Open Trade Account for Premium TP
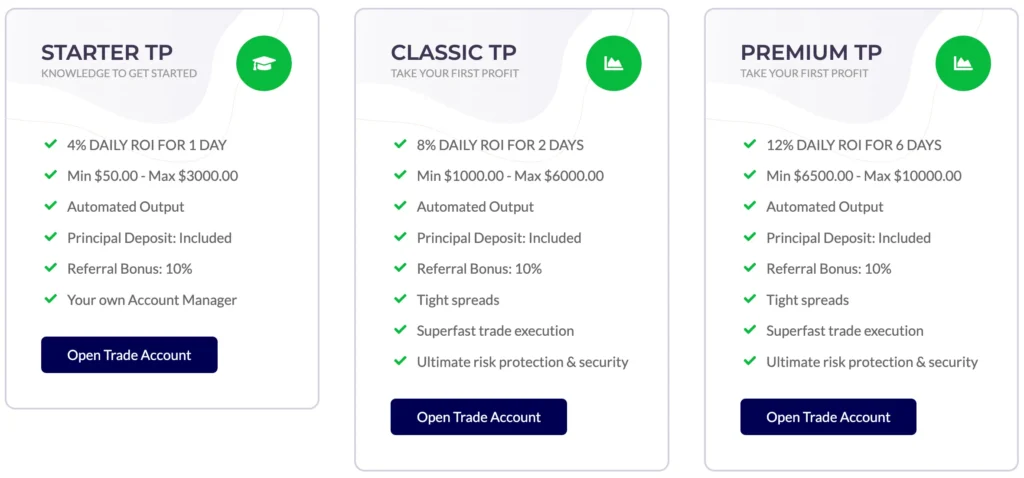The height and width of the screenshot is (478, 1024). click(828, 417)
